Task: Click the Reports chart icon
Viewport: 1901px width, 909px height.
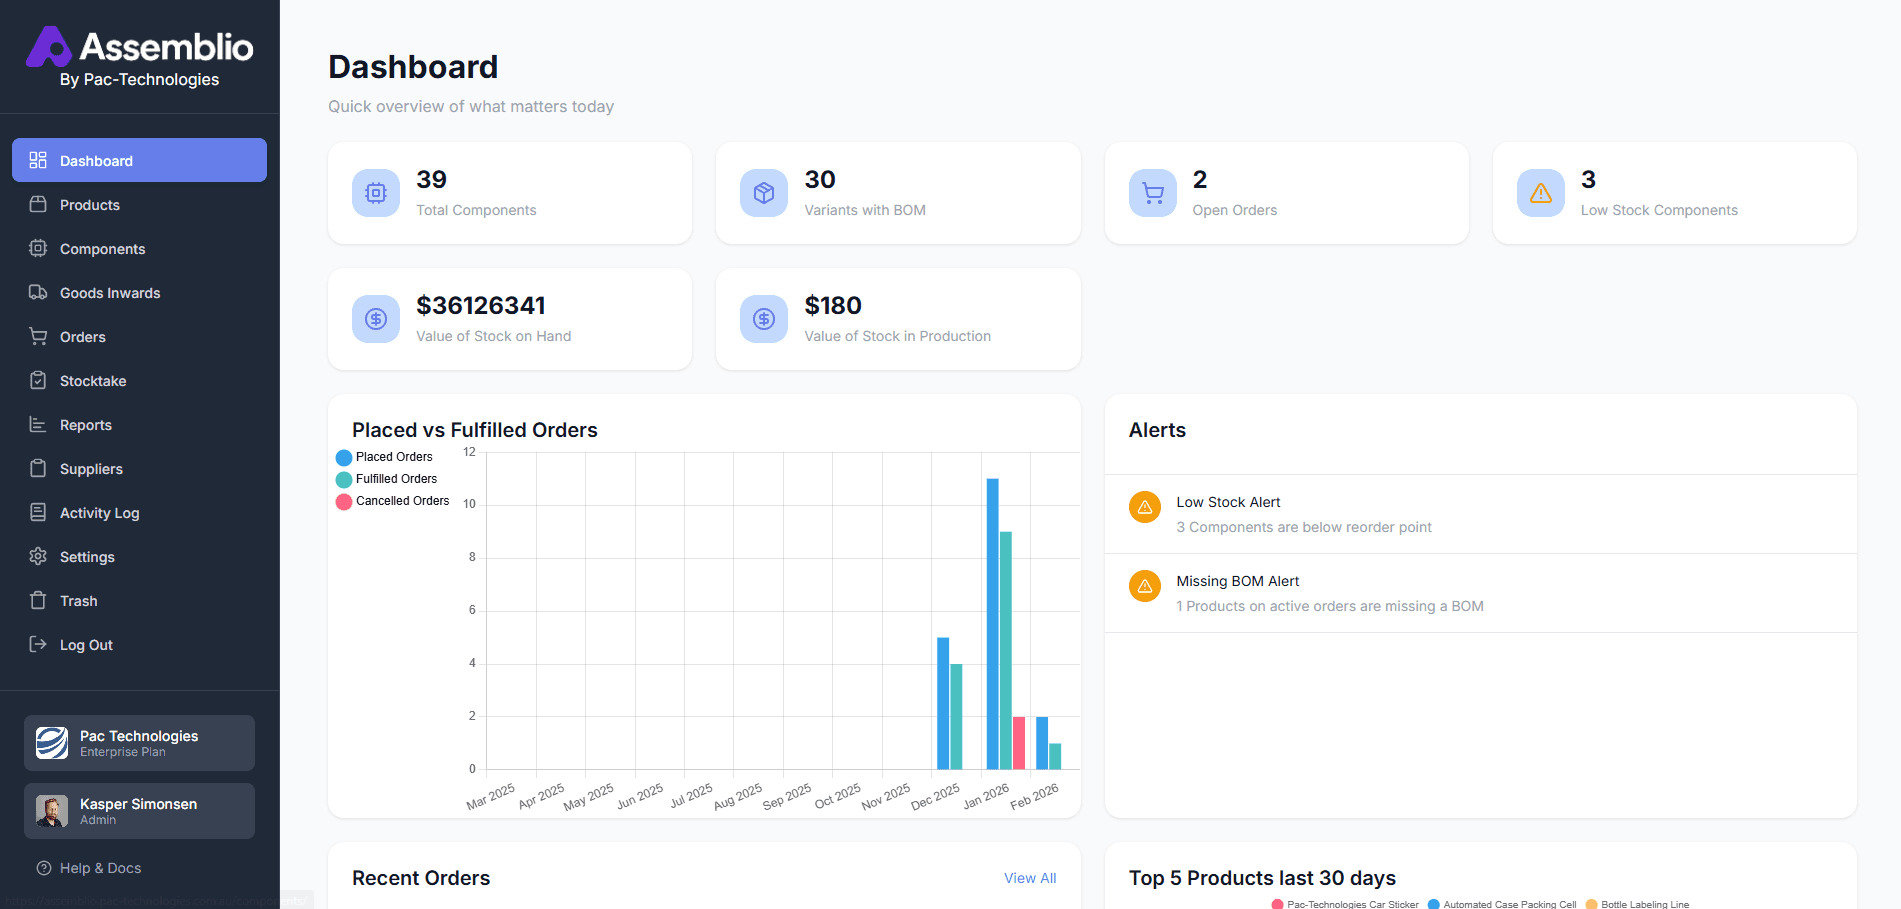Action: click(x=38, y=424)
